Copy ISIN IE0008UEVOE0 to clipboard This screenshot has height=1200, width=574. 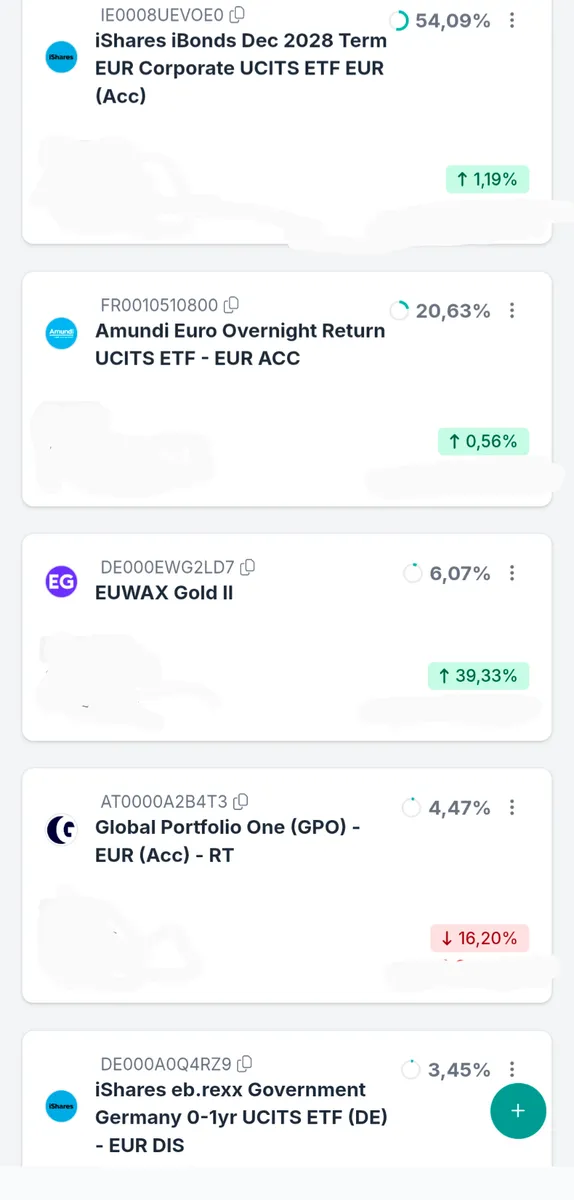point(237,15)
